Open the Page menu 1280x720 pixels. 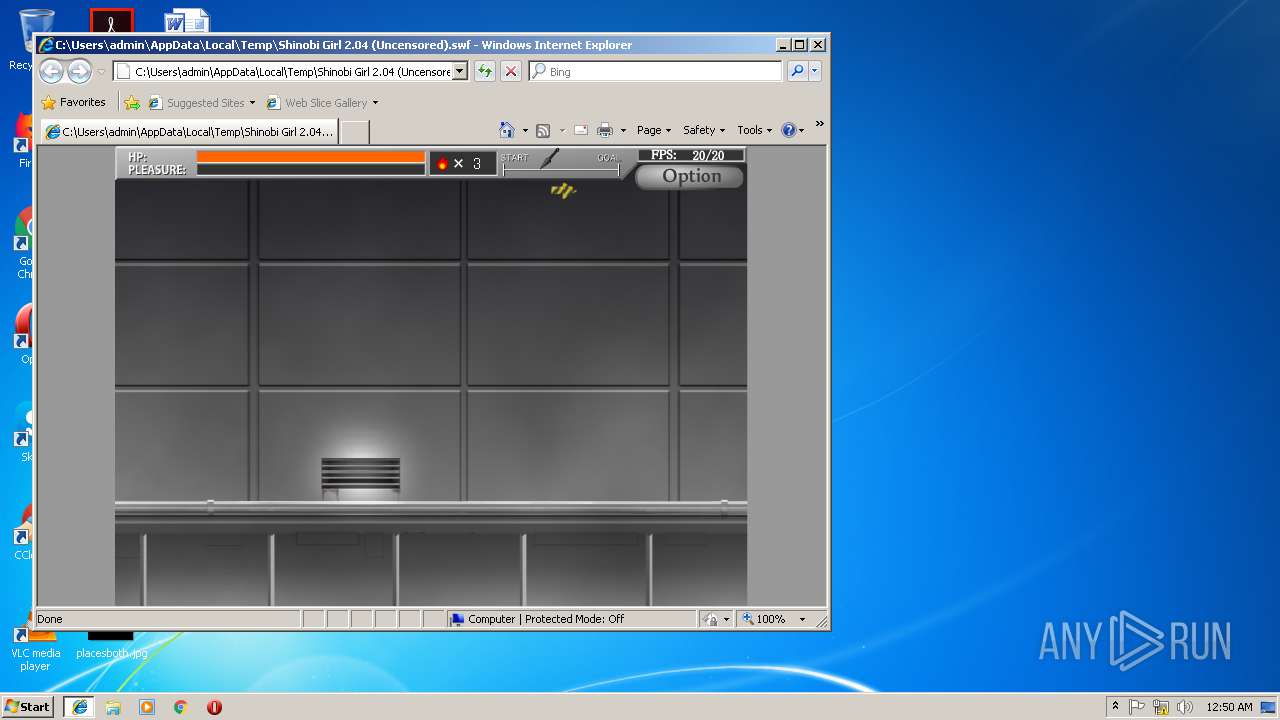[x=654, y=130]
